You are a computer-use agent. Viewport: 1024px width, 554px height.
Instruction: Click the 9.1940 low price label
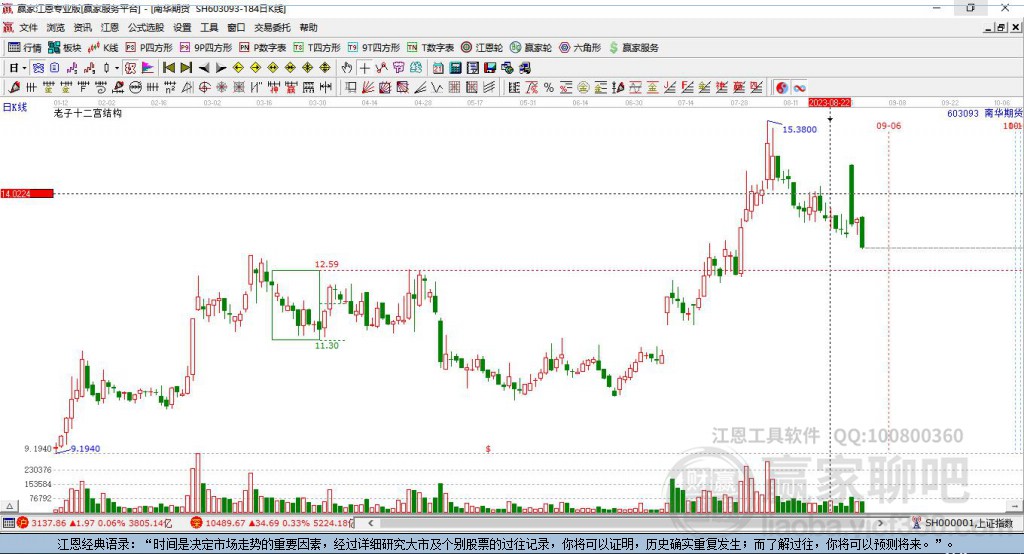[86, 449]
